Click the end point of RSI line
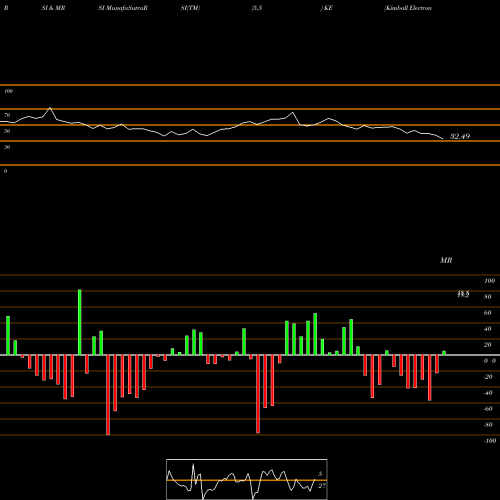Image resolution: width=500 pixels, height=500 pixels. 443,139
